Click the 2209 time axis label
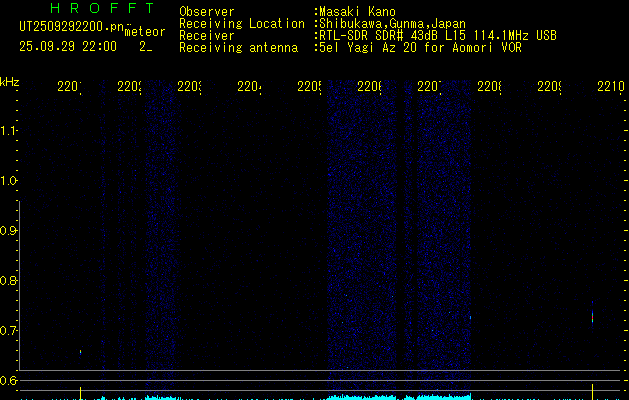Viewport: 629px width, 400px height. (x=549, y=86)
